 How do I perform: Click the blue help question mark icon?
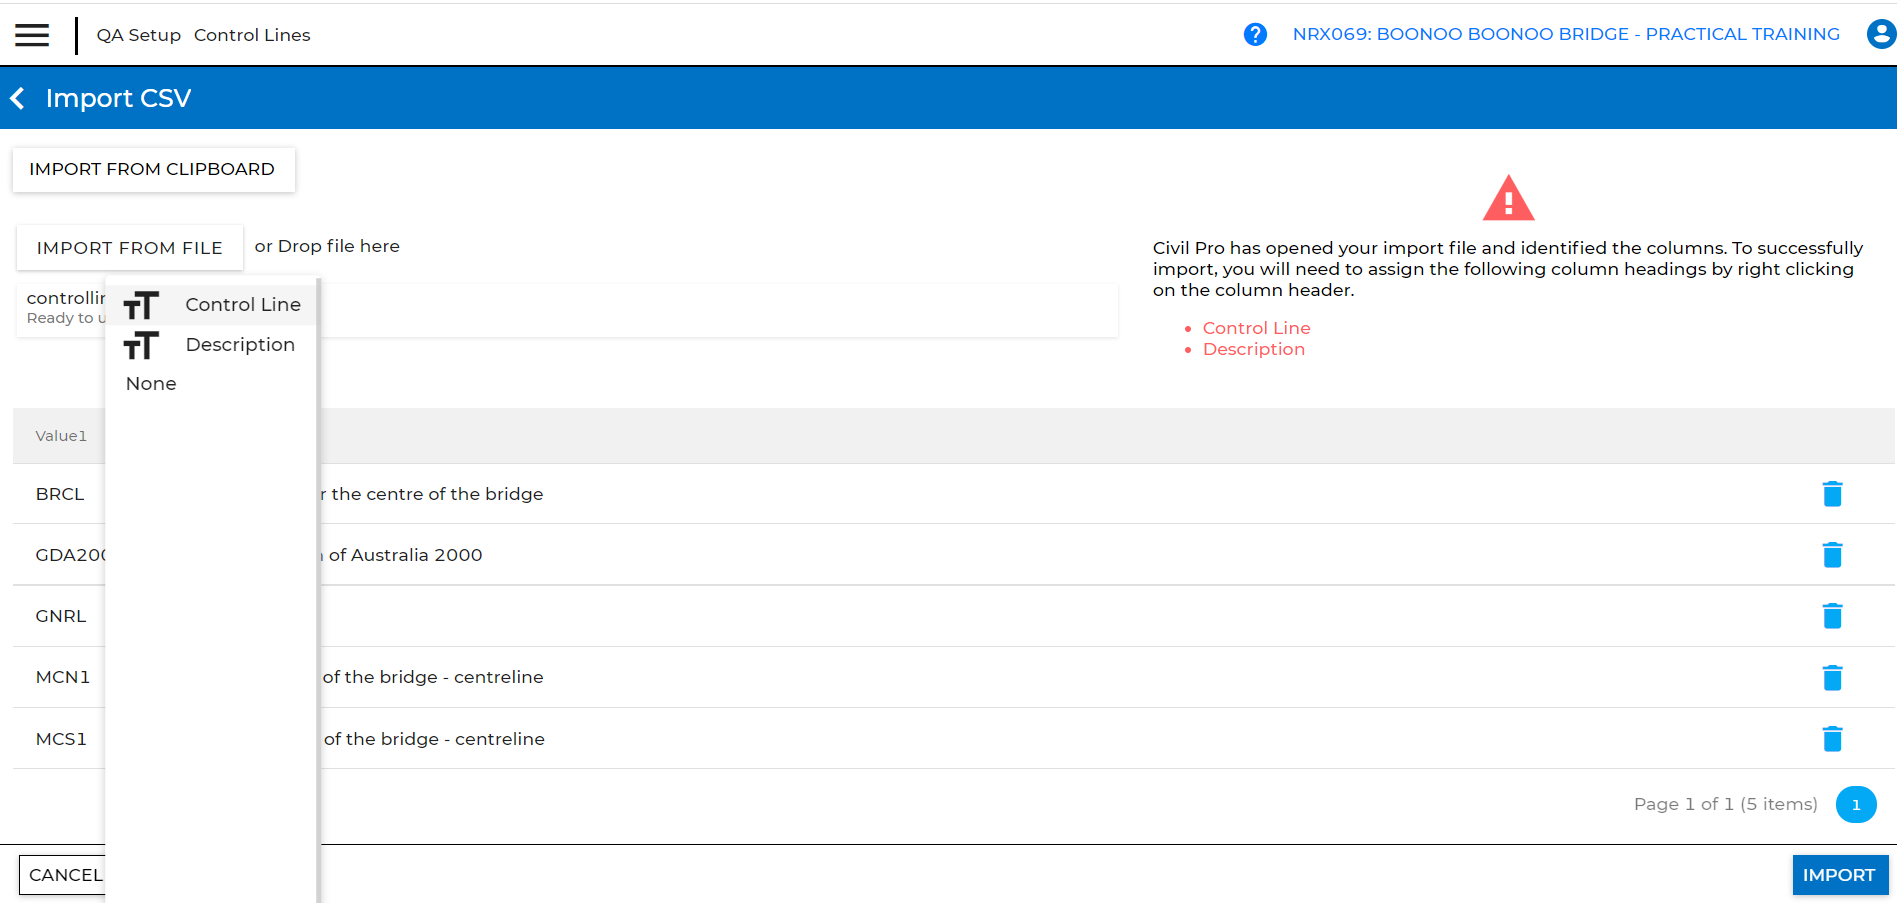pyautogui.click(x=1255, y=35)
